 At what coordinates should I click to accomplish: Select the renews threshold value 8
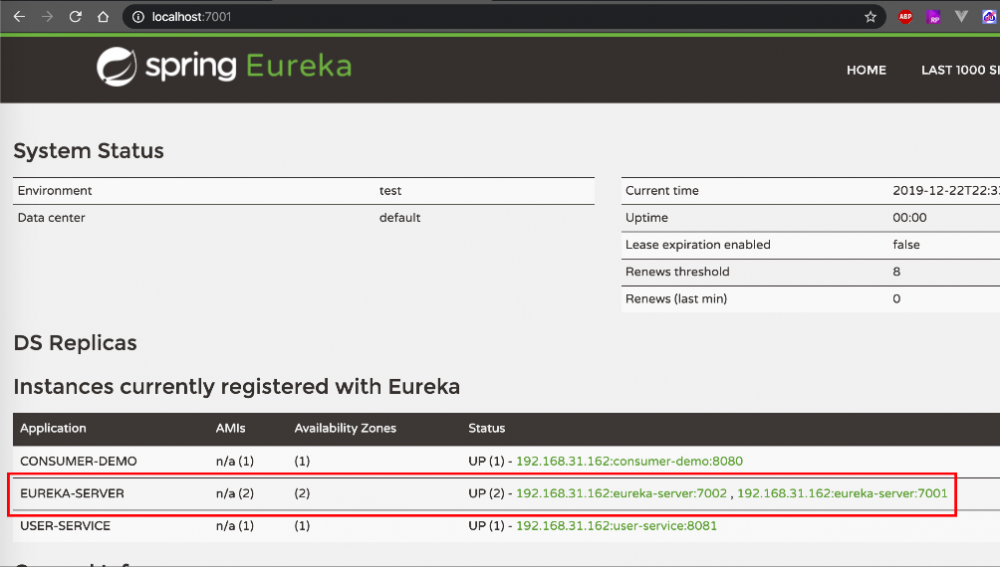[x=897, y=272]
